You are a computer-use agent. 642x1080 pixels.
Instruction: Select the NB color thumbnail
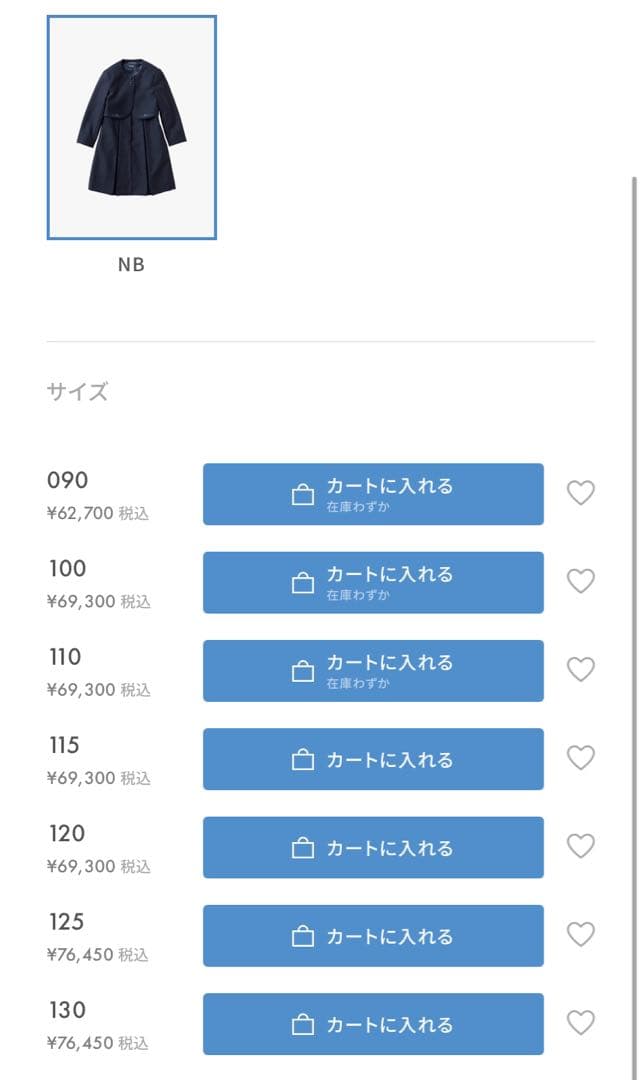tap(130, 123)
